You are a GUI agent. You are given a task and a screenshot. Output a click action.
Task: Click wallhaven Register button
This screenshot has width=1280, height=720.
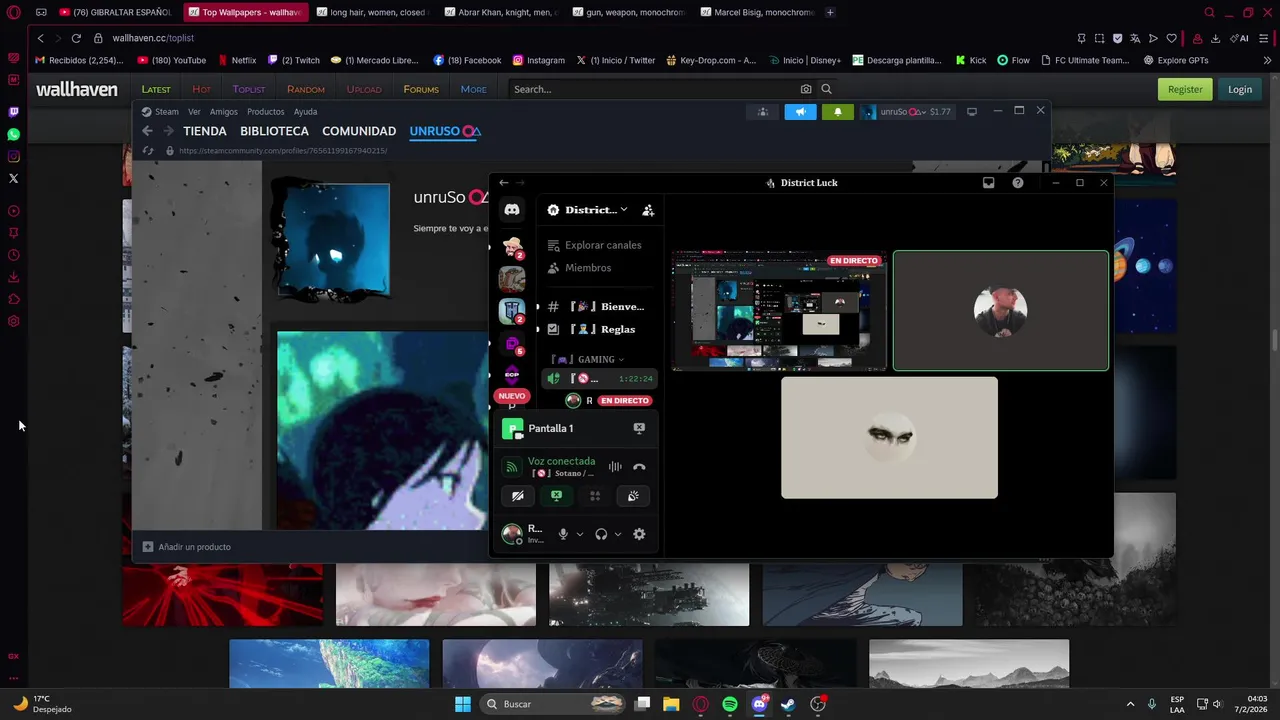tap(1185, 89)
